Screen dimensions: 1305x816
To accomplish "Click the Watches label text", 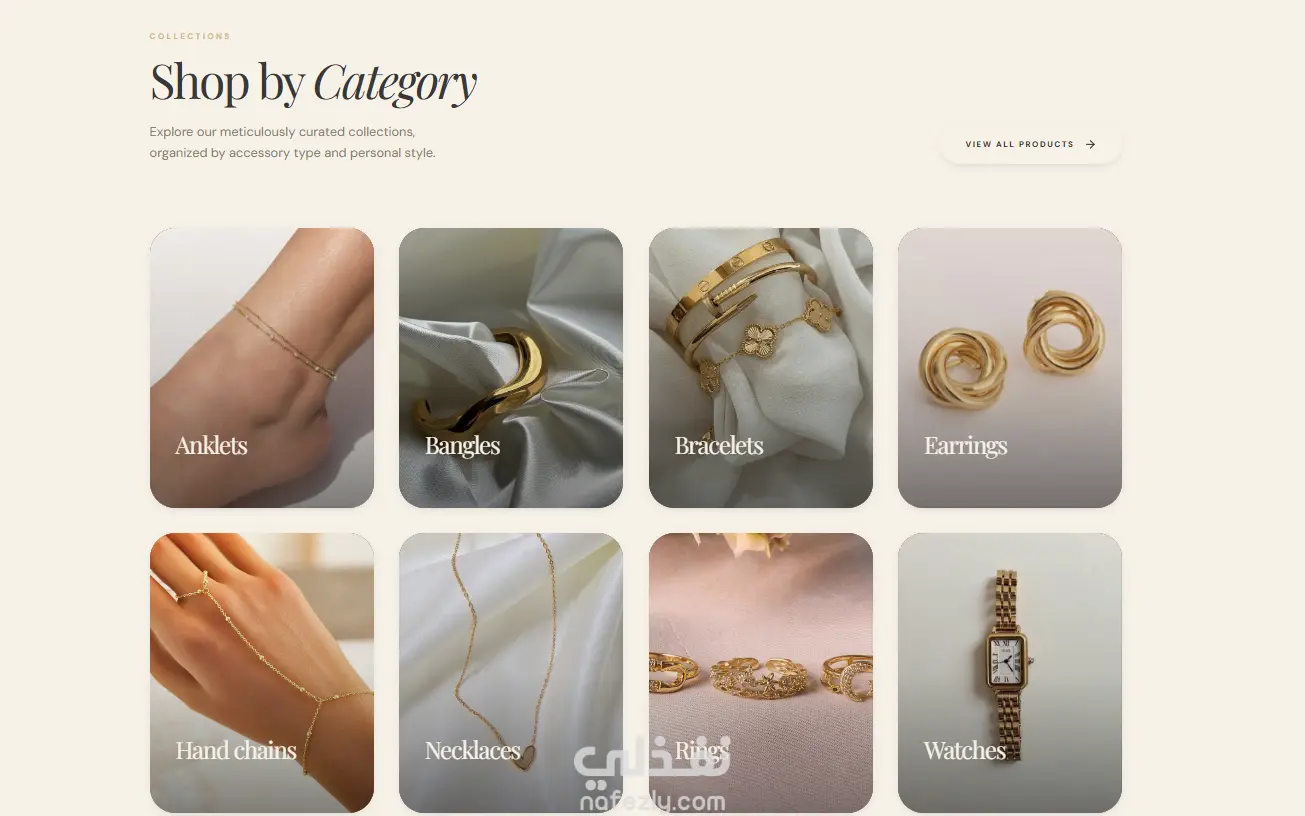I will pos(964,751).
